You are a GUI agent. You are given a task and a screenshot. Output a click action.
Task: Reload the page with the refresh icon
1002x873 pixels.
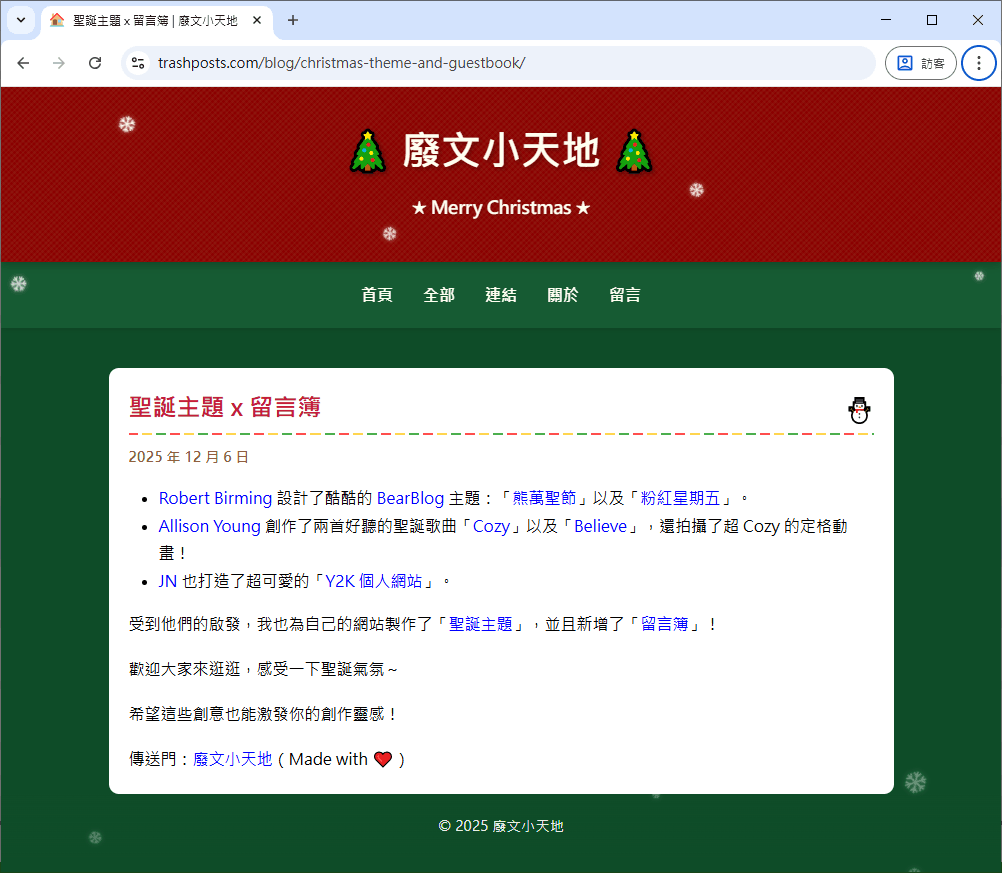click(95, 62)
